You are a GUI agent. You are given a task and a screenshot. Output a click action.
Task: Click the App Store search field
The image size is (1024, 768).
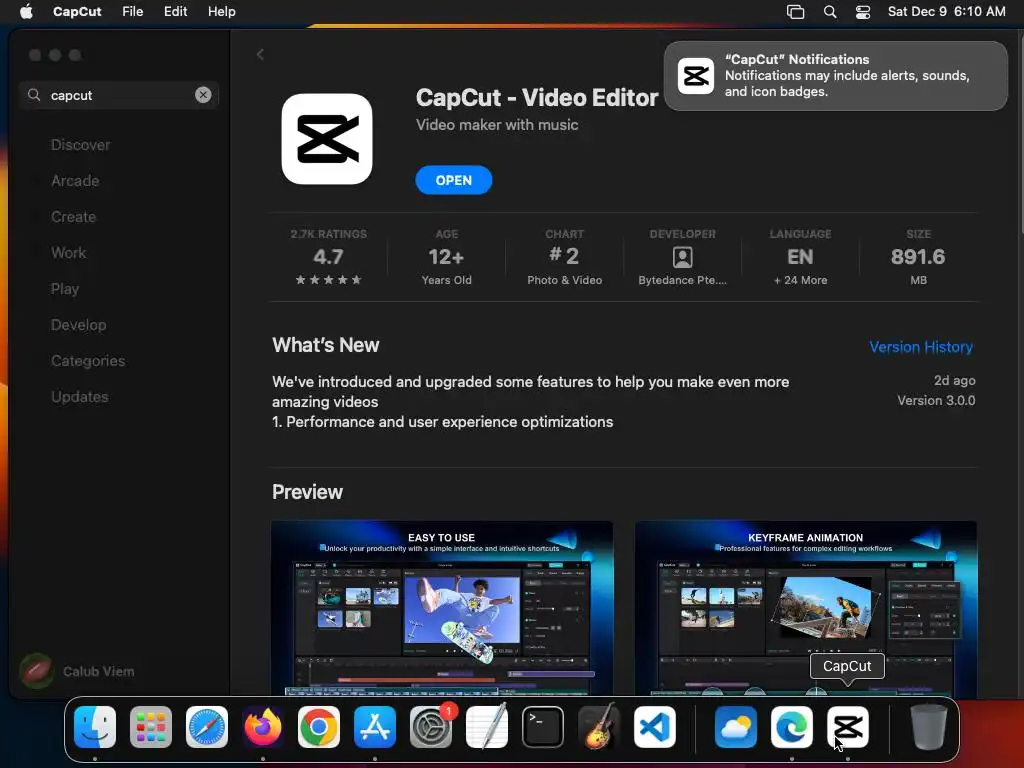tap(119, 95)
